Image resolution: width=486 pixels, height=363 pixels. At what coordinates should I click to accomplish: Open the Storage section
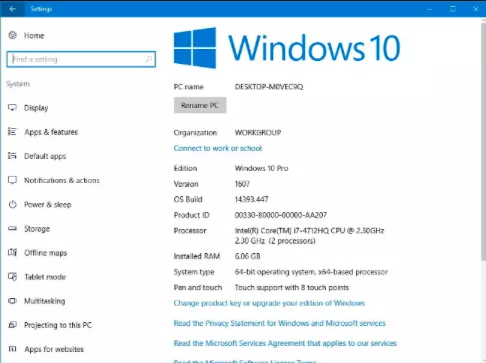(x=37, y=229)
